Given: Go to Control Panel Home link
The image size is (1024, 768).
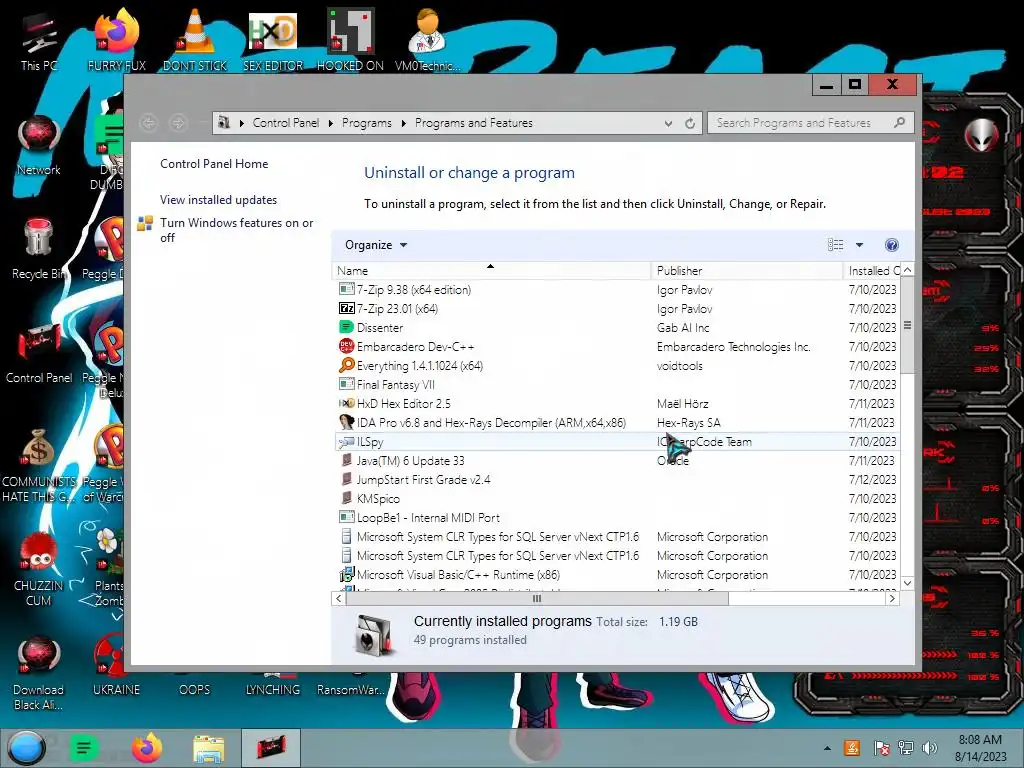Looking at the screenshot, I should pos(214,164).
